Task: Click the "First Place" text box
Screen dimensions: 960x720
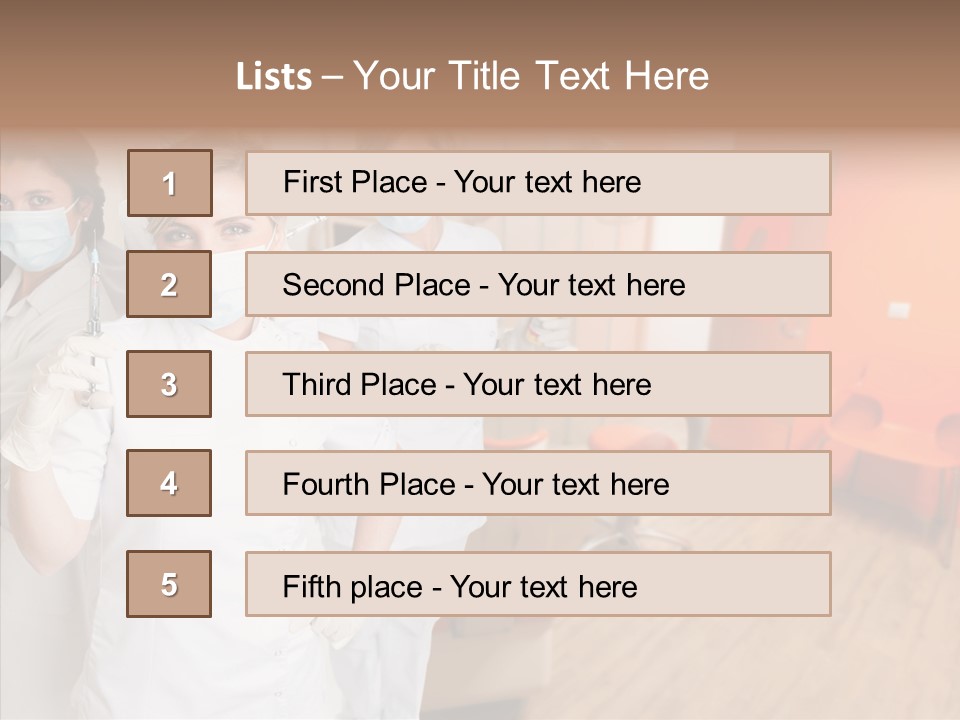Action: coord(538,183)
